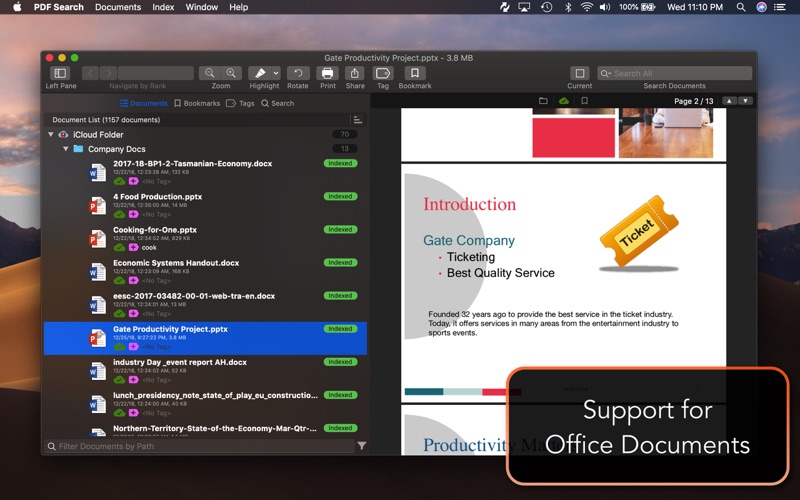Open the Highlight color dropdown arrow
This screenshot has width=800, height=500.
276,73
